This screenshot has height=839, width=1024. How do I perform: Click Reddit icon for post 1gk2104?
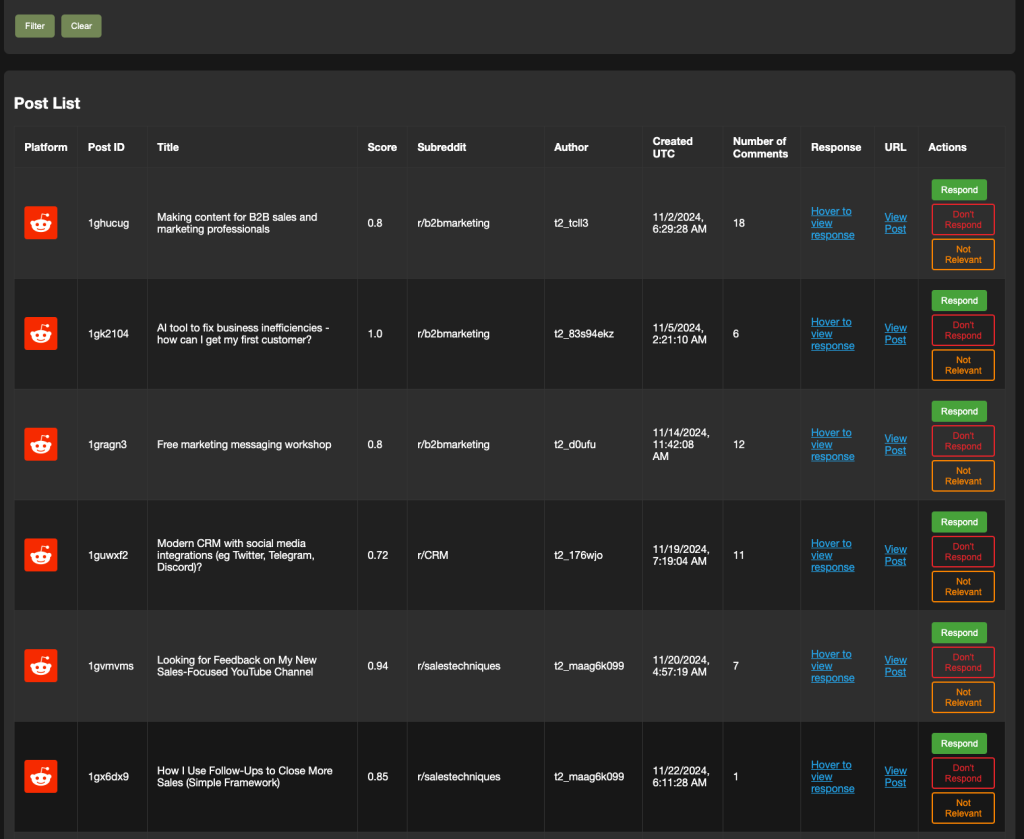pyautogui.click(x=41, y=334)
